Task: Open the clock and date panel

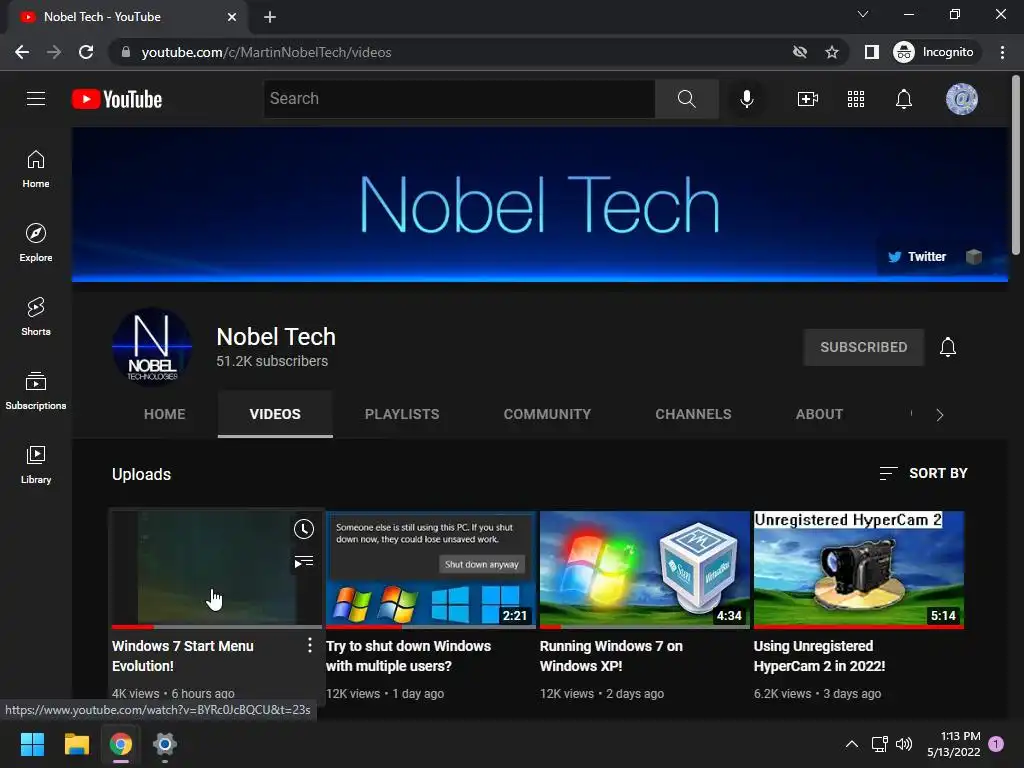Action: point(953,744)
